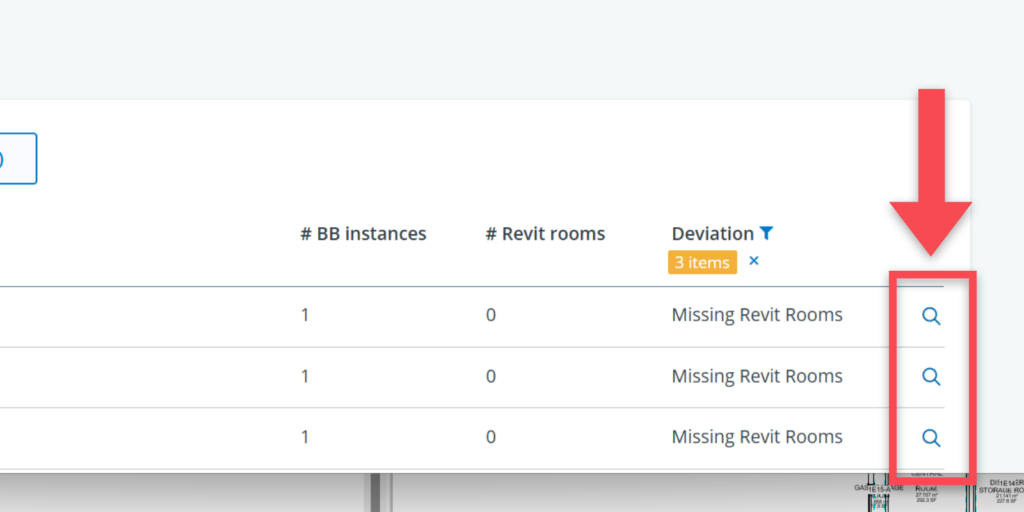The height and width of the screenshot is (512, 1024).
Task: Click the Deviation column header text
Action: [x=712, y=234]
